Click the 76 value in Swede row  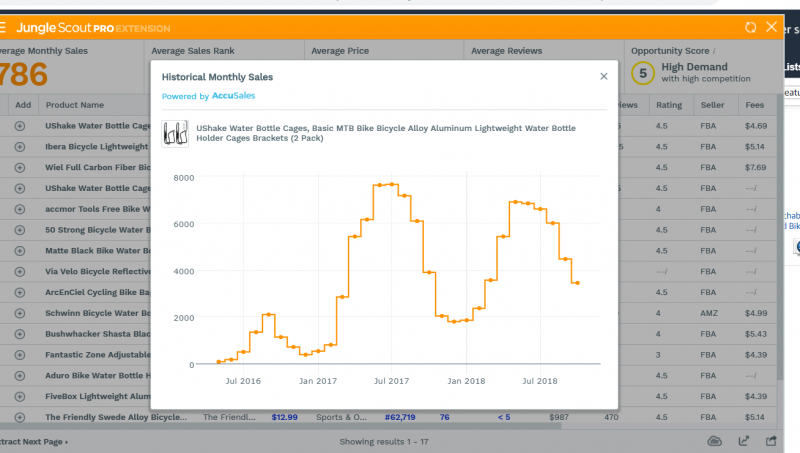click(444, 417)
